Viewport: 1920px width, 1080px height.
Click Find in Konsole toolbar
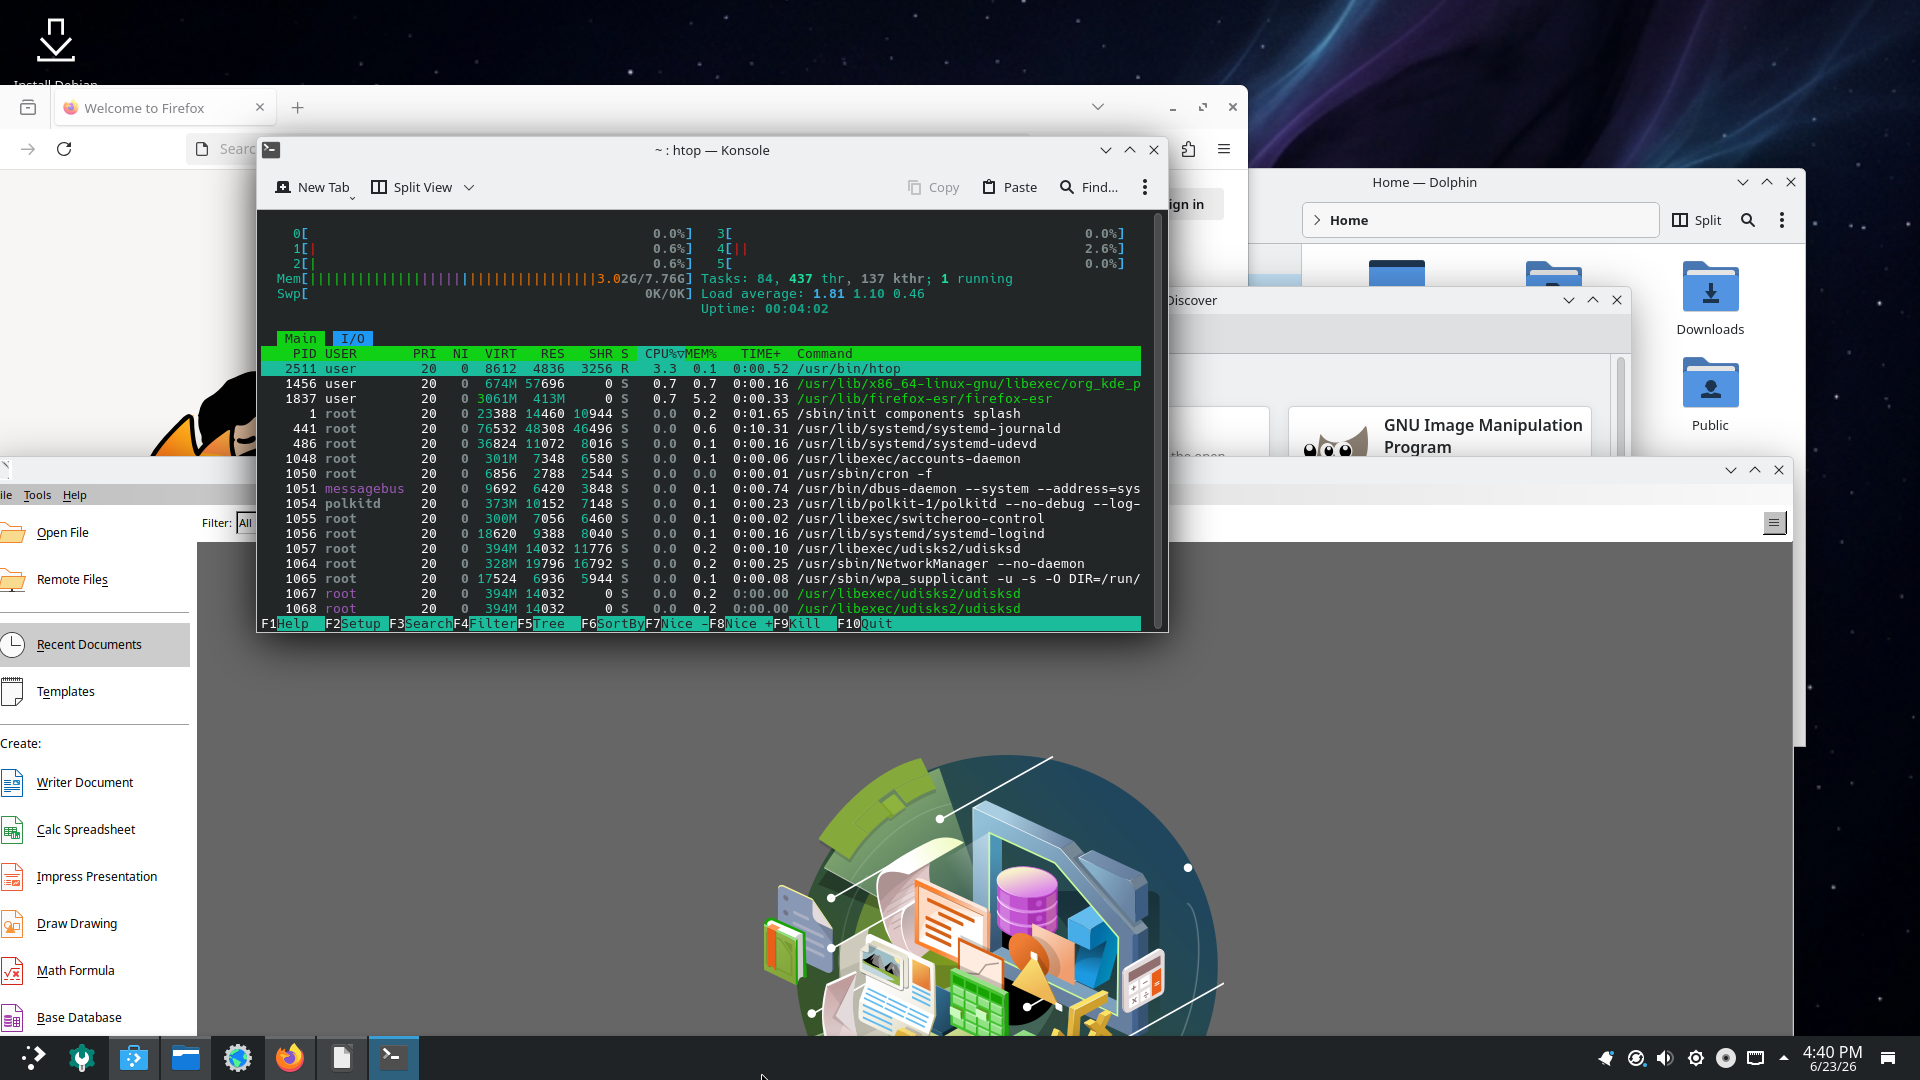(x=1089, y=187)
